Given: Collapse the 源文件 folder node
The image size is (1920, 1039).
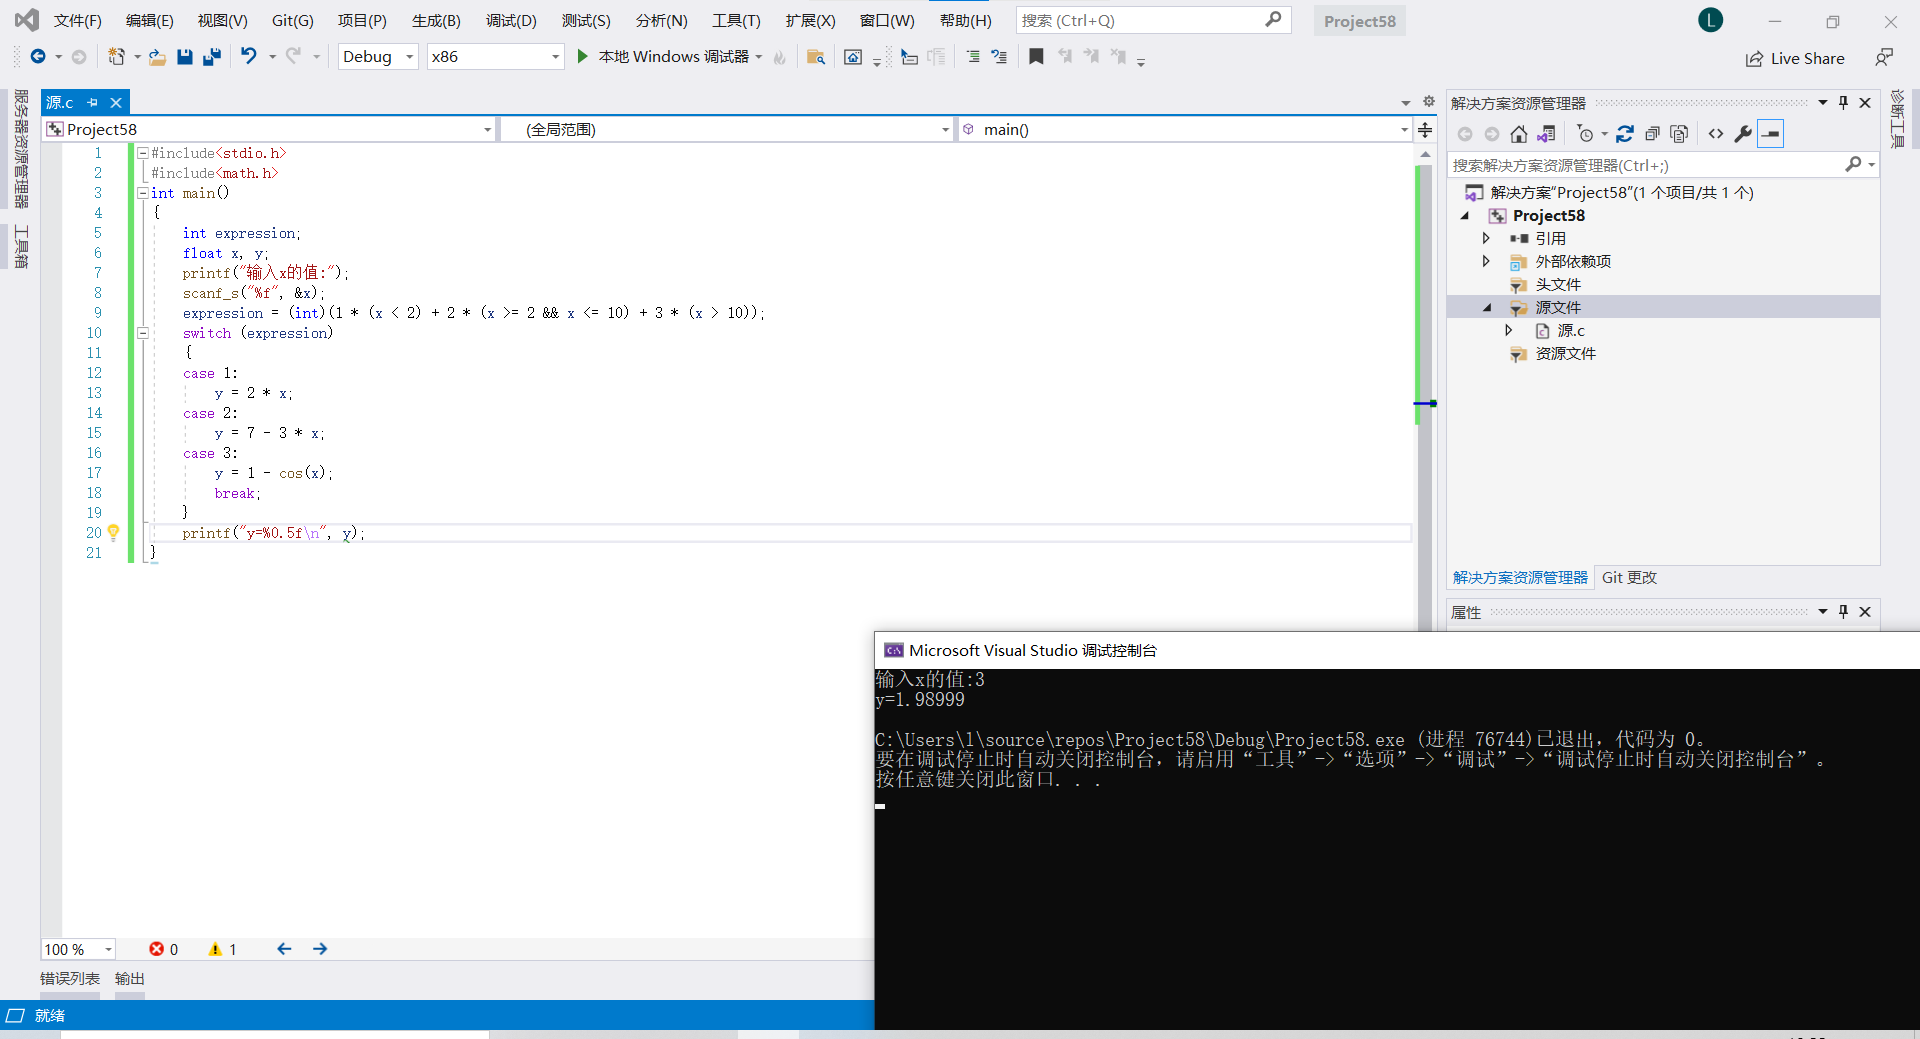Looking at the screenshot, I should 1487,308.
